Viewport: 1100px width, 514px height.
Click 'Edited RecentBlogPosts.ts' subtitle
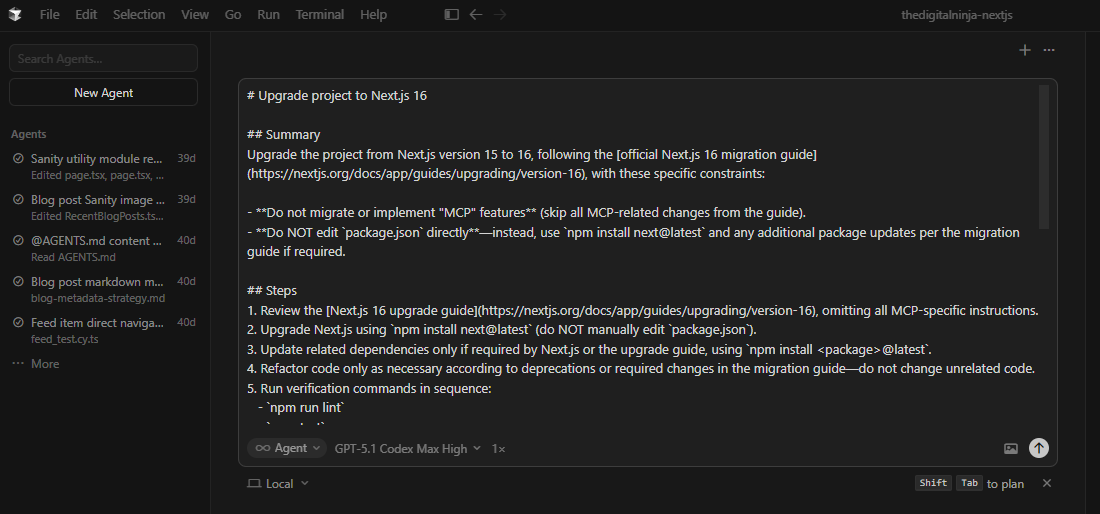(98, 216)
